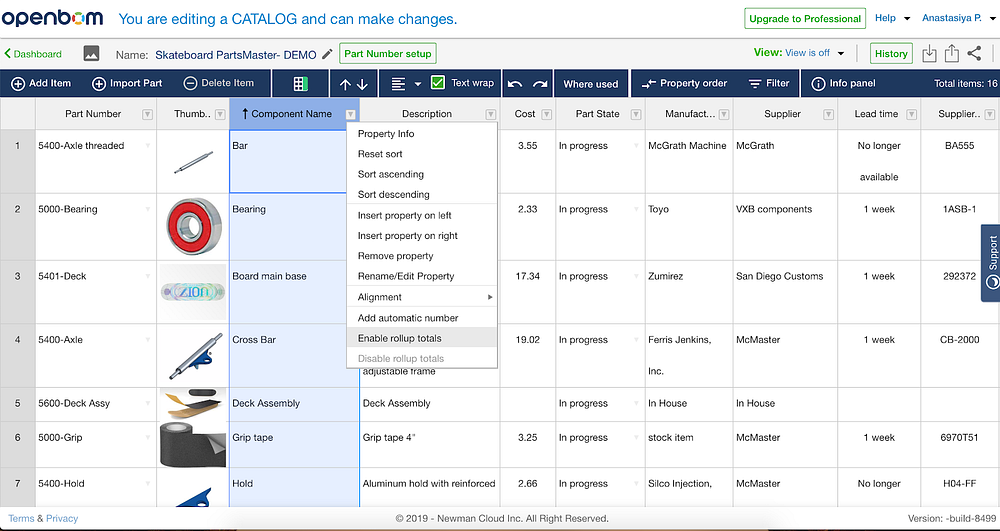Screen dimensions: 1000x531
Task: Select Property Info menu entry
Action: (x=422, y=134)
